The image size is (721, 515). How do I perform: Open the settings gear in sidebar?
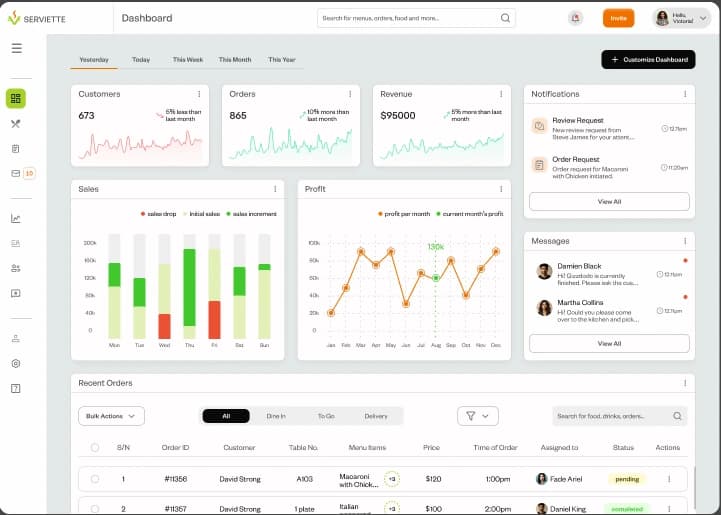pos(16,363)
